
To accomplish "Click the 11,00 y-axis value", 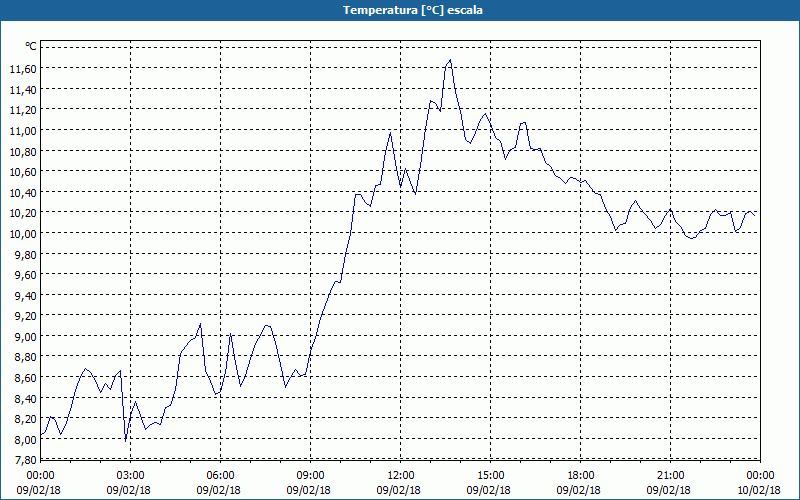I will click(x=23, y=131).
